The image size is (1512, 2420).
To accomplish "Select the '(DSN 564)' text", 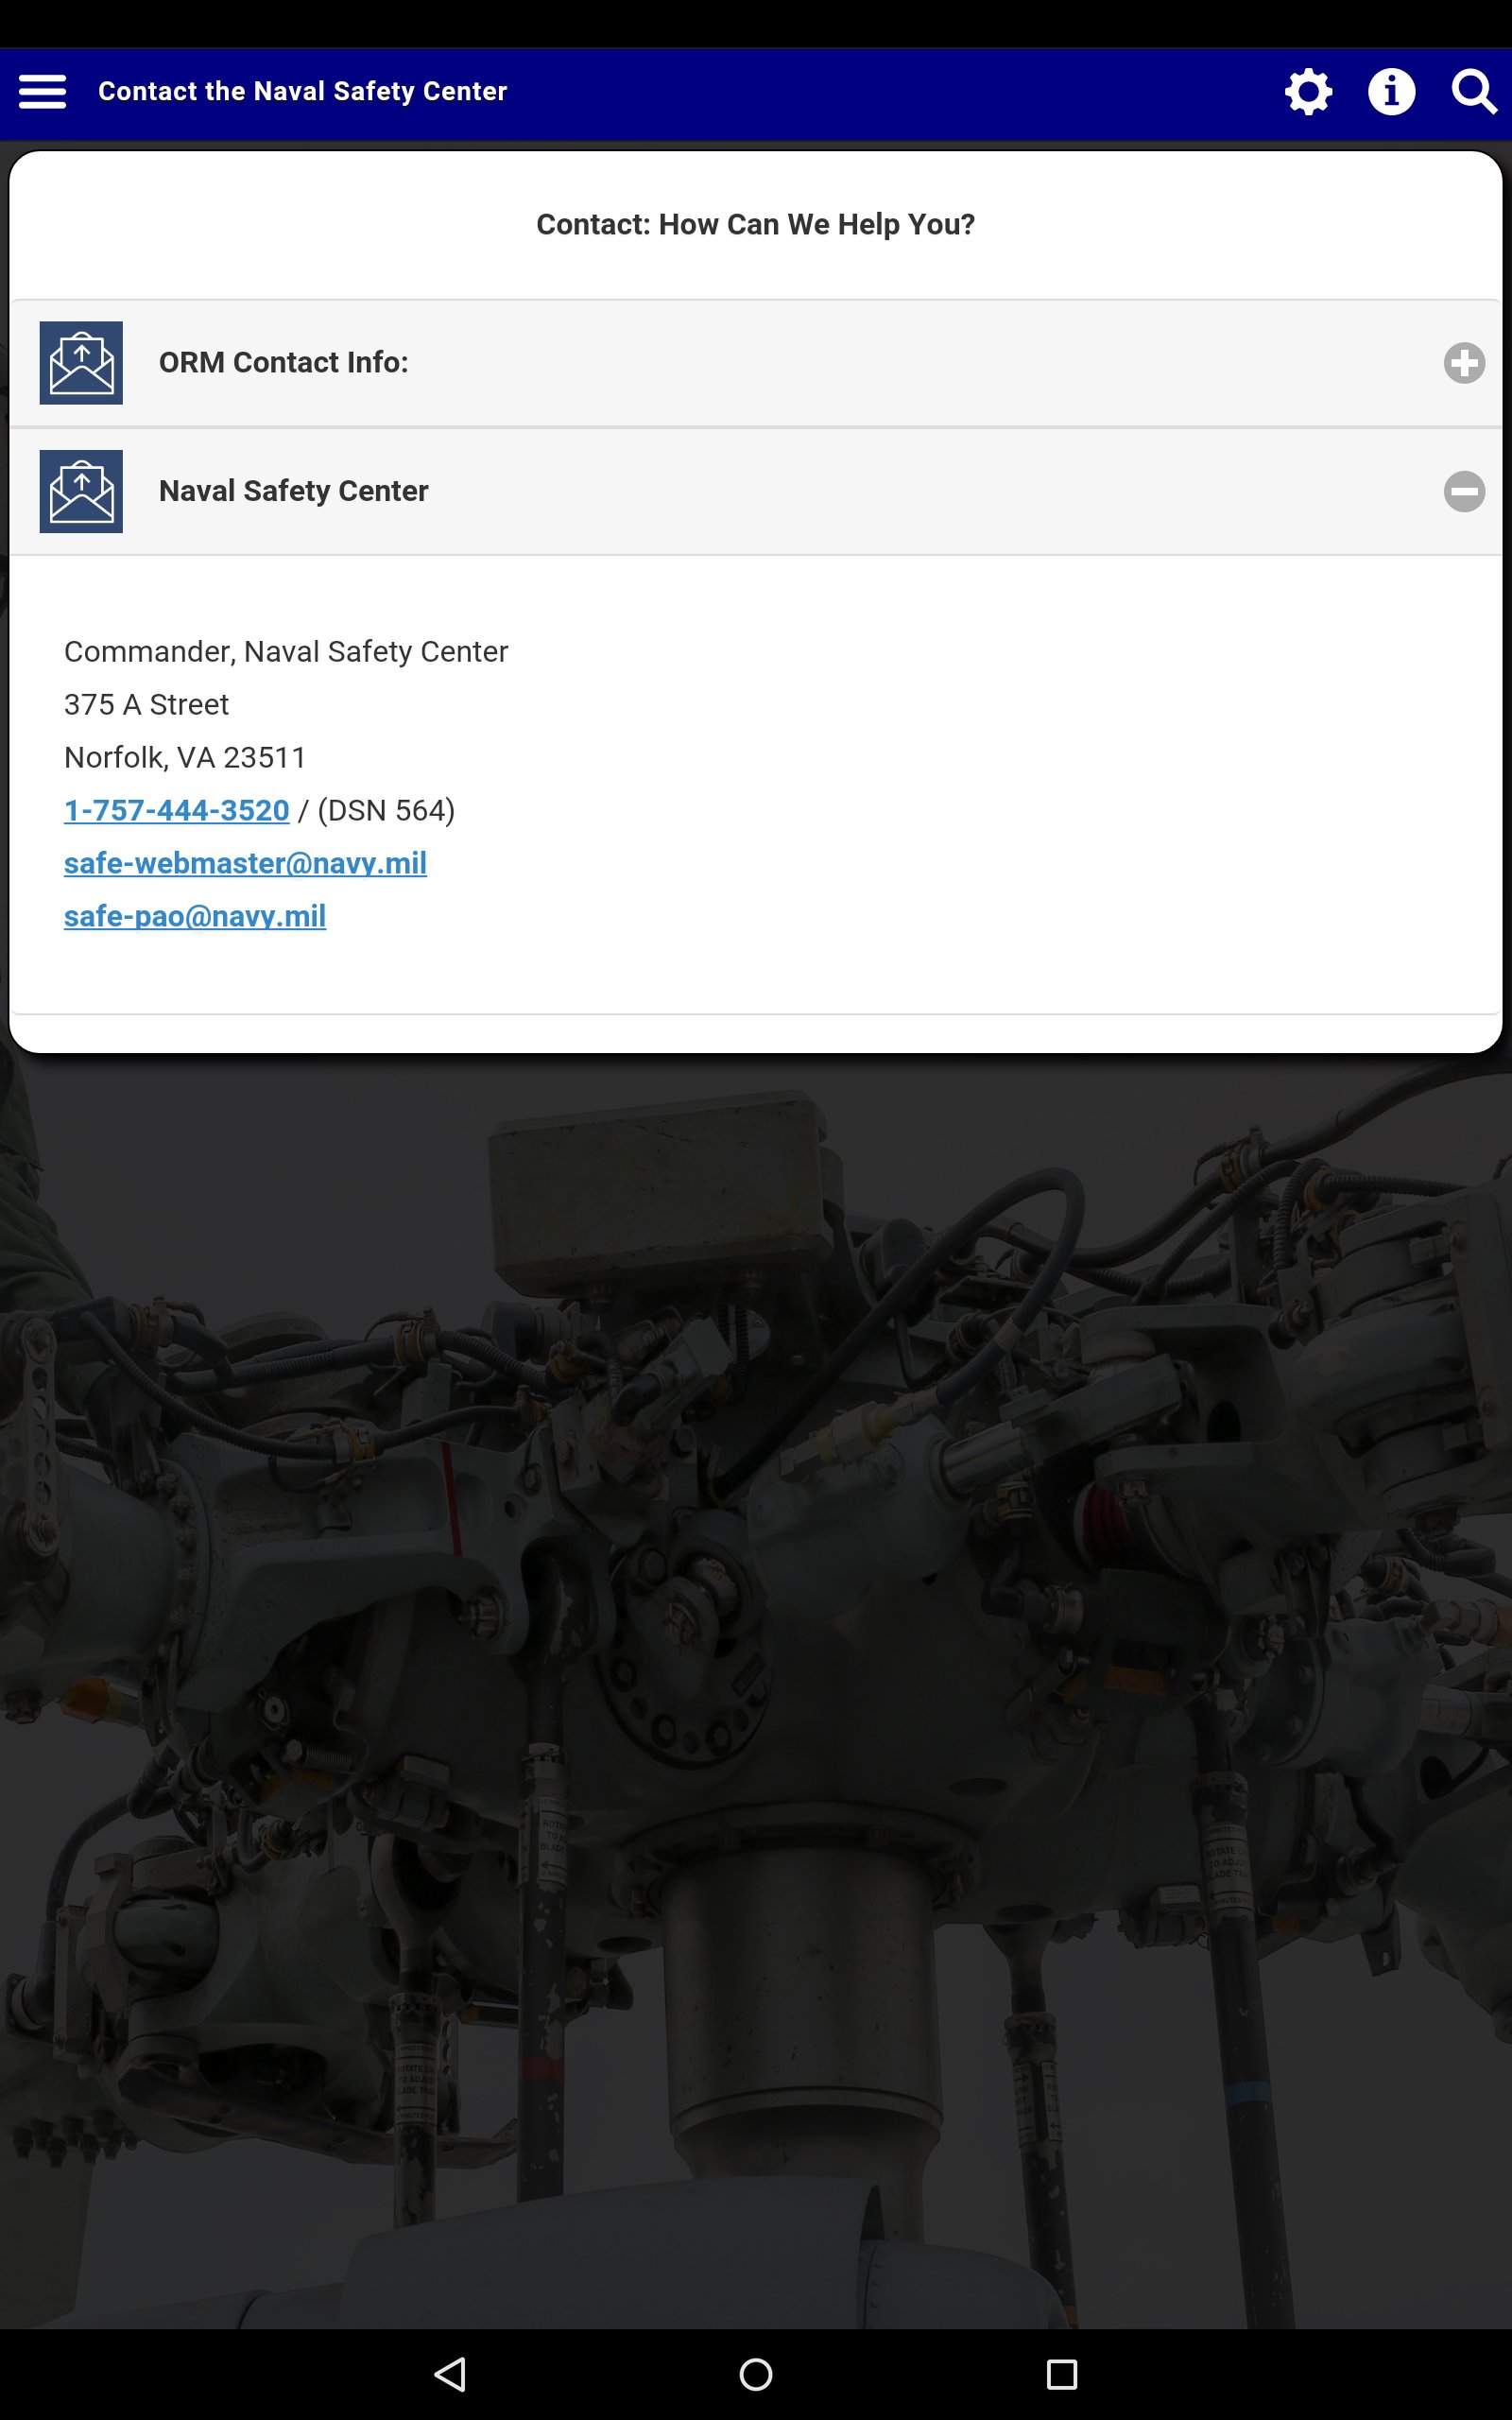I will coord(386,811).
